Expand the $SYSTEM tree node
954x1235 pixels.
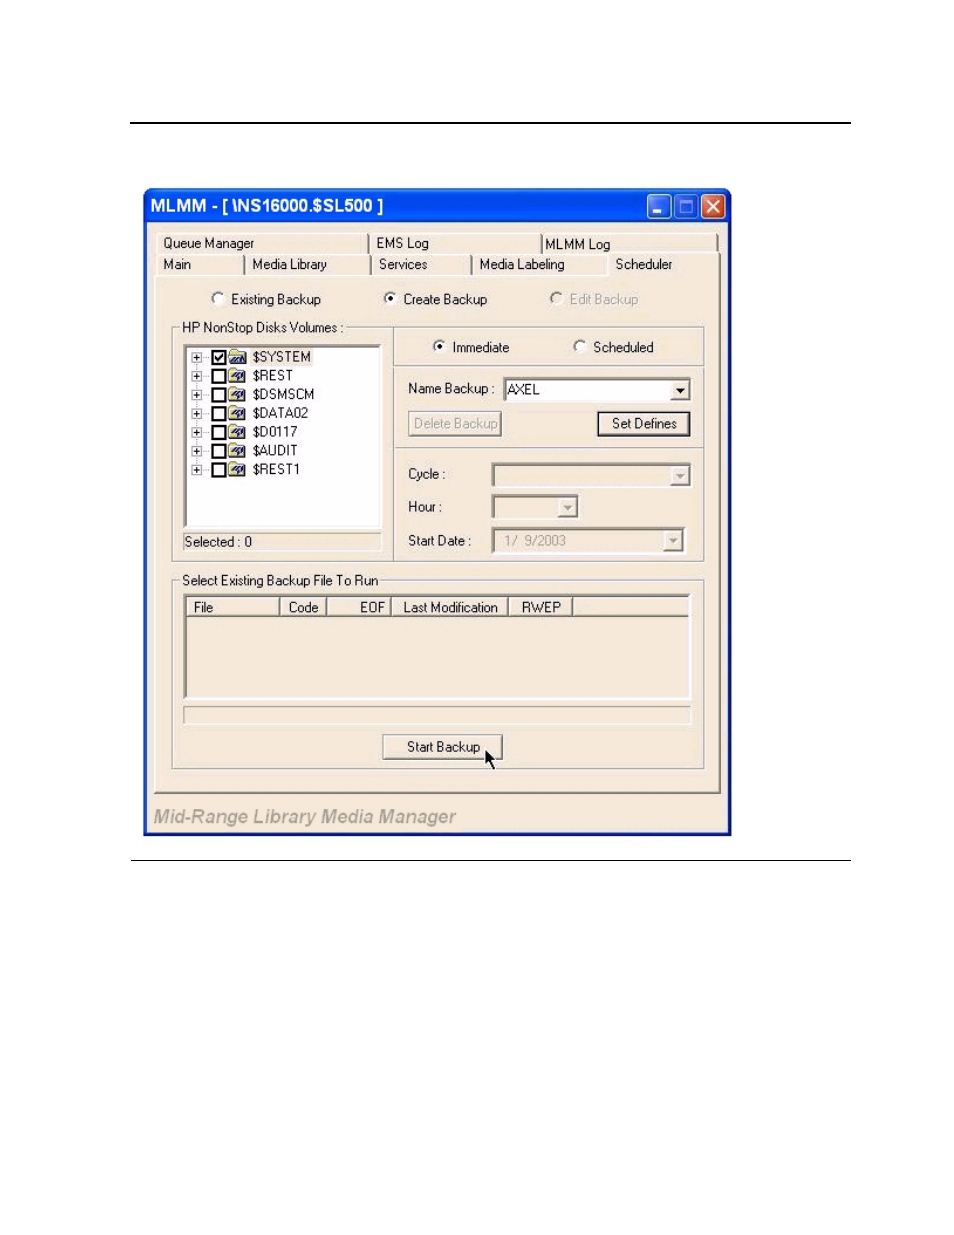(197, 357)
